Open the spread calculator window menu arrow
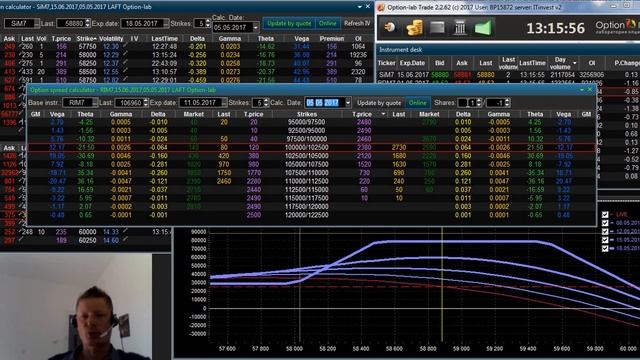 click(582, 90)
